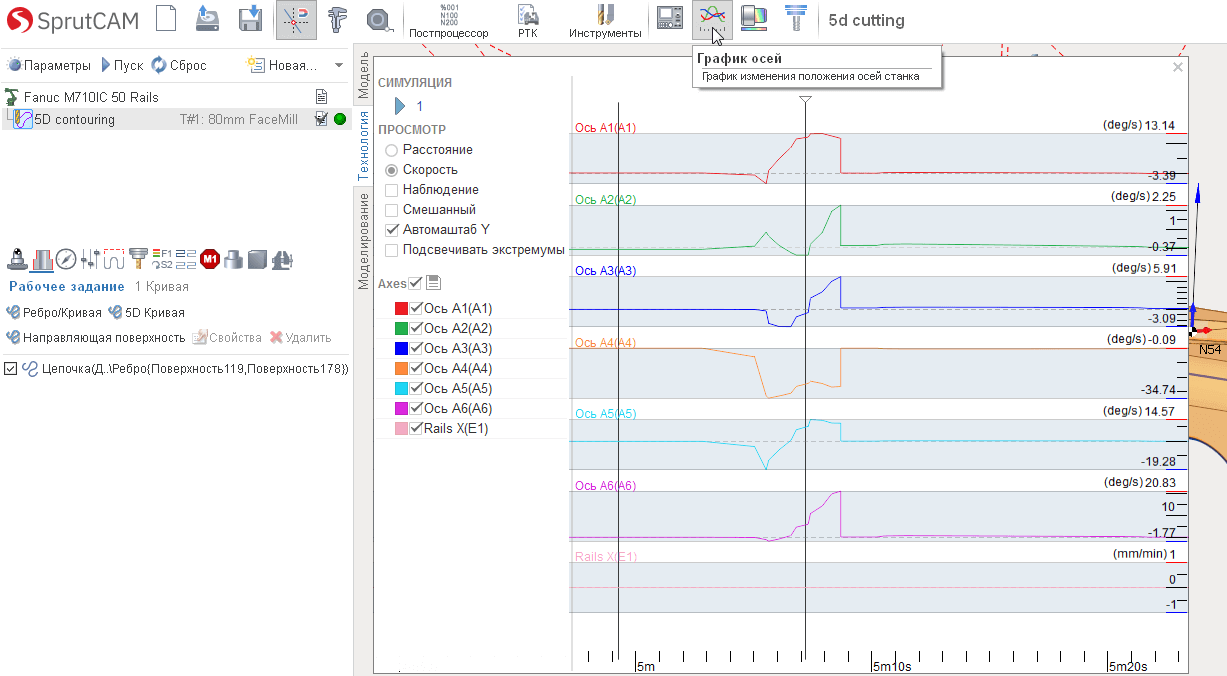Image resolution: width=1227 pixels, height=676 pixels.
Task: Reset operation with Сброс
Action: pos(179,65)
